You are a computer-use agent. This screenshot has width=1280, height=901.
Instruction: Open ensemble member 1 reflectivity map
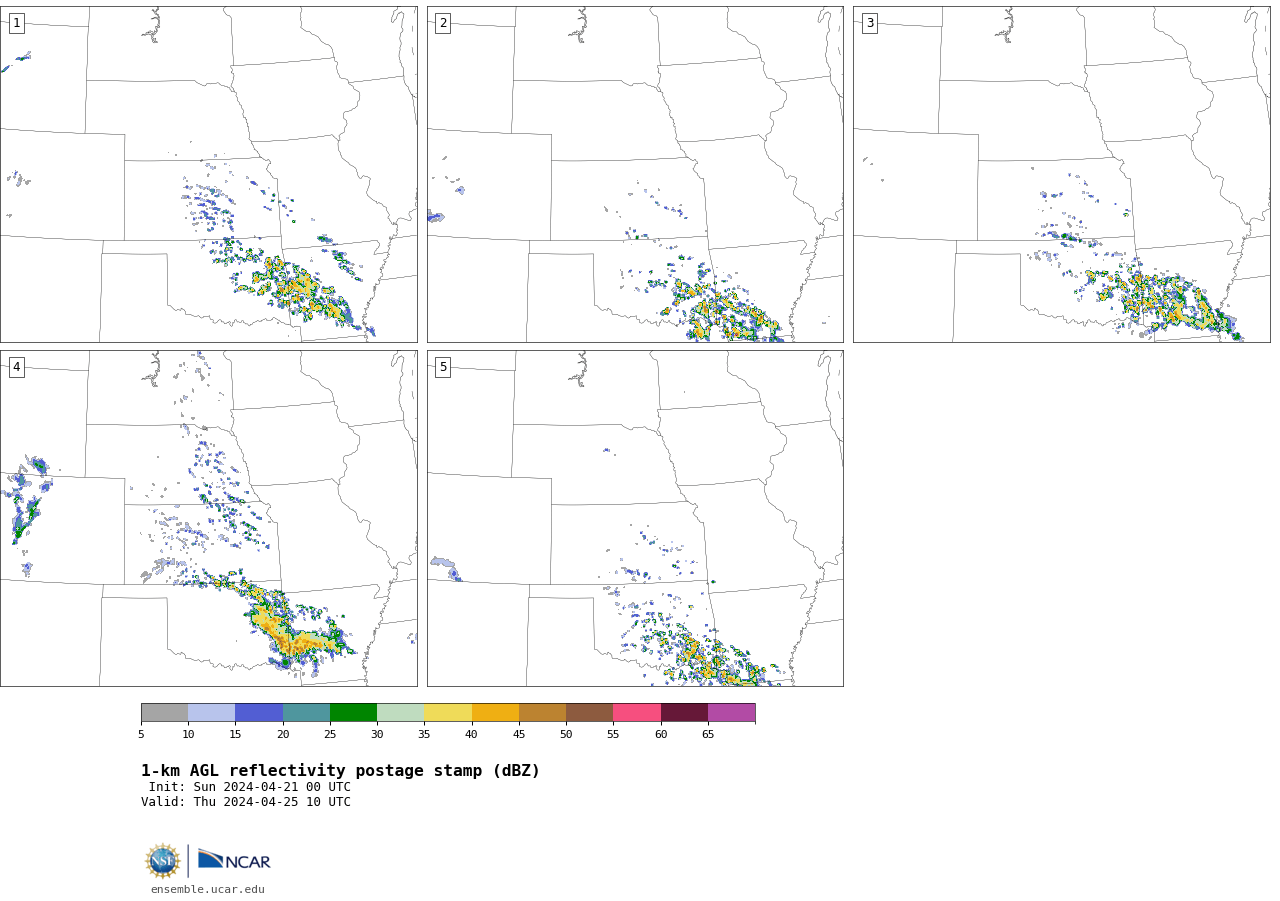click(x=209, y=174)
